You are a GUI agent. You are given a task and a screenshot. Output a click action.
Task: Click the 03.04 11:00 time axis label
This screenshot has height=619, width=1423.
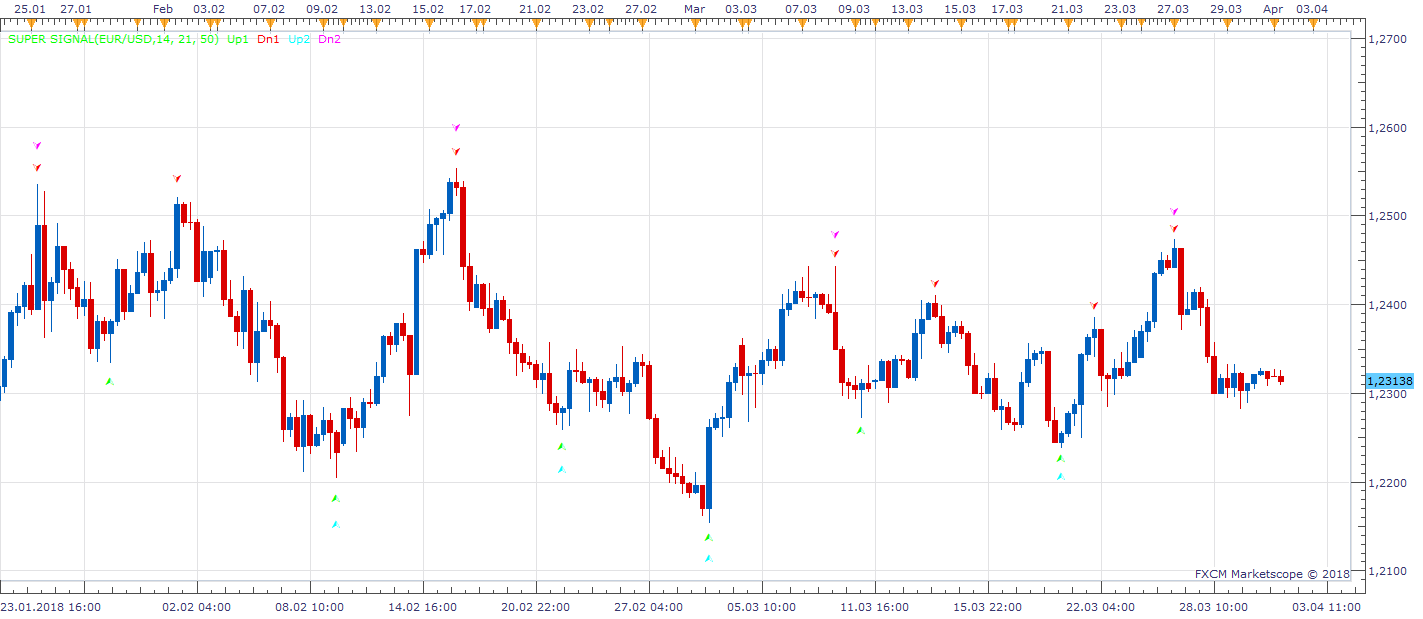click(x=1327, y=606)
